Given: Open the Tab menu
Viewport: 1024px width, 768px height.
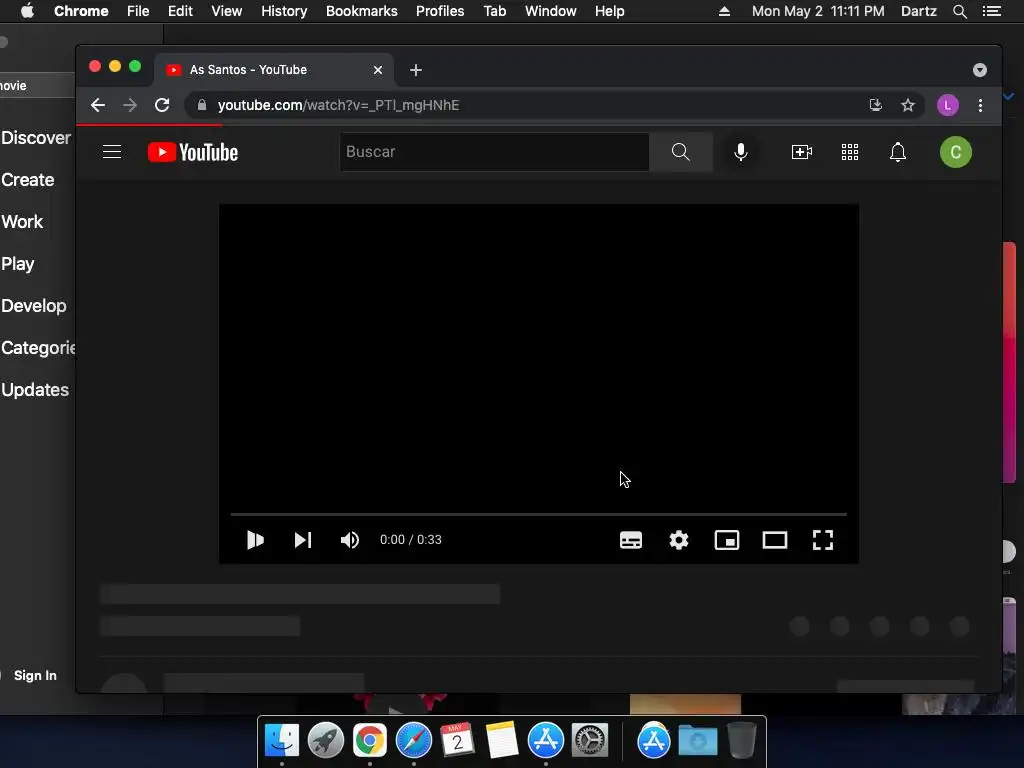Looking at the screenshot, I should (x=495, y=11).
